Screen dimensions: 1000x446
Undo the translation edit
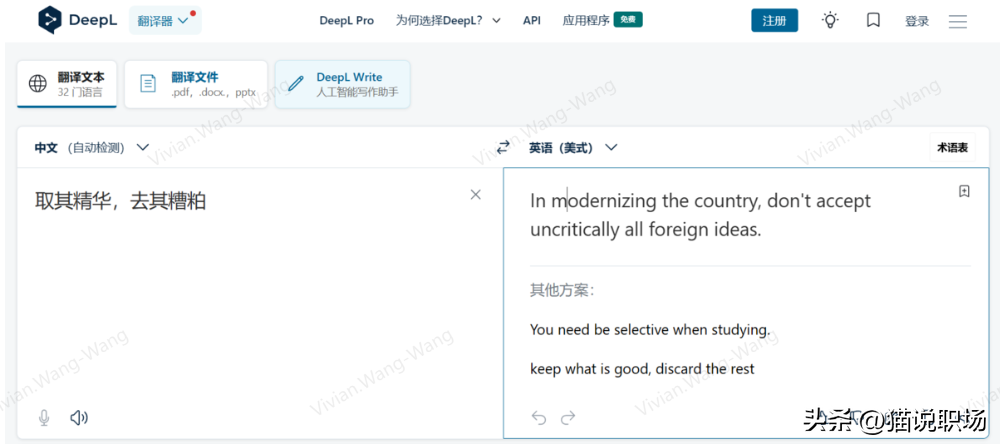(x=539, y=418)
